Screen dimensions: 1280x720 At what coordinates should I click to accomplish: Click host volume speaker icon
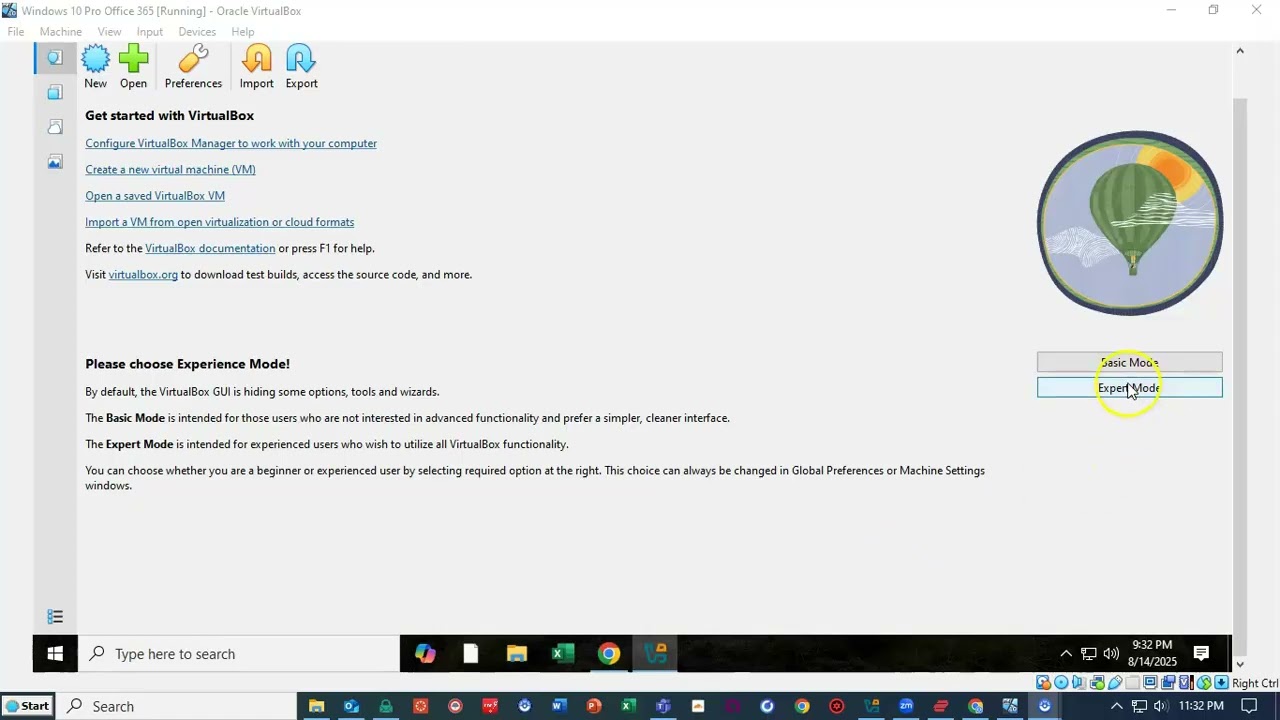click(1160, 706)
